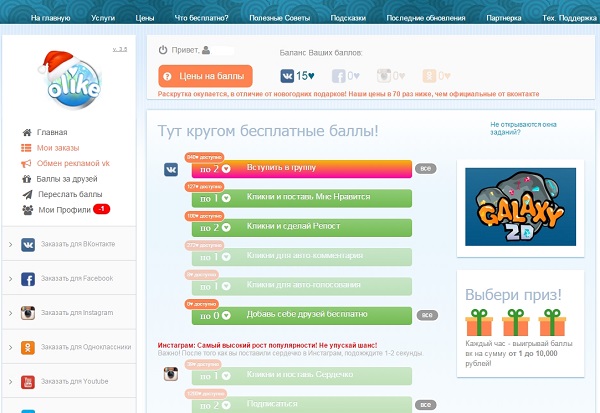
Task: Open heart dropdown on Мне Нравится row
Action: (x=226, y=198)
